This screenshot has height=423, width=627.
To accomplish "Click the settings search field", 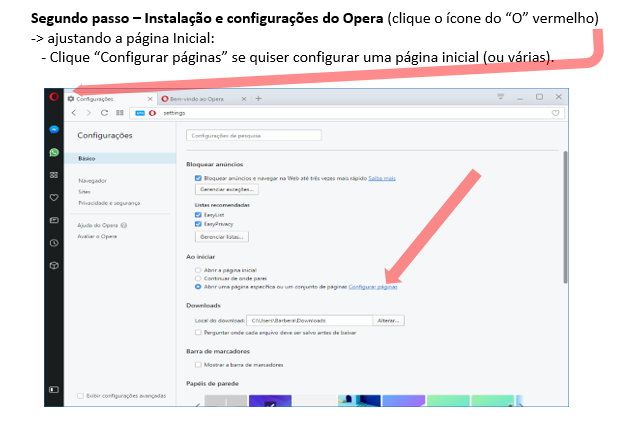I will pos(254,136).
